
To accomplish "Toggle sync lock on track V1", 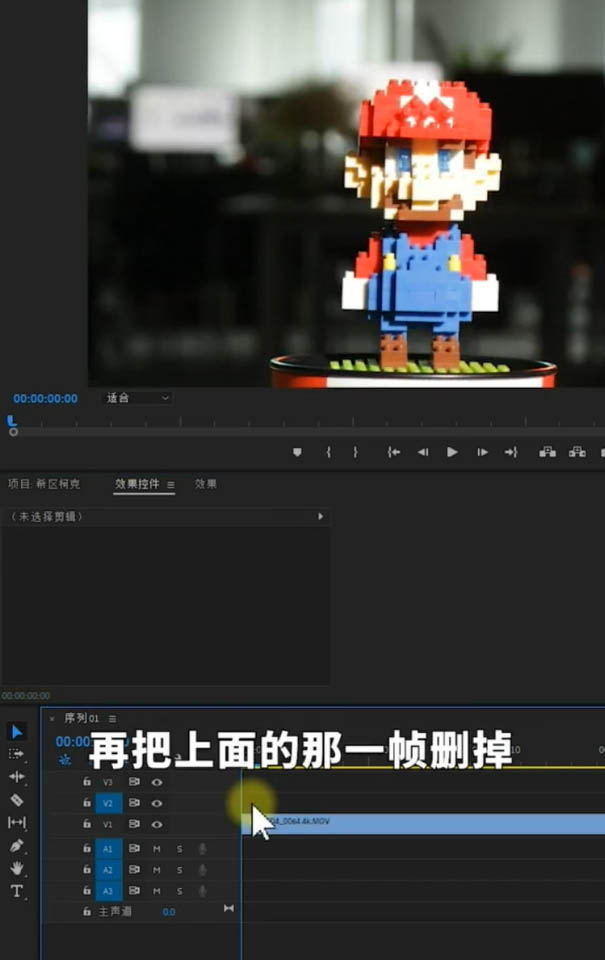I will 134,824.
